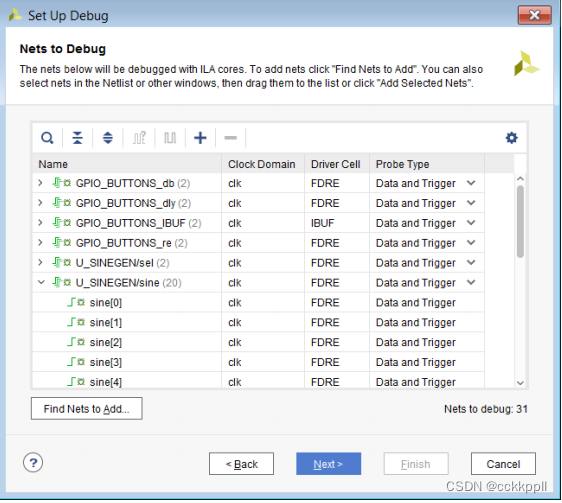Screen dimensions: 562x503
Task: Click the net icon beside sine[2]
Action: pos(76,342)
